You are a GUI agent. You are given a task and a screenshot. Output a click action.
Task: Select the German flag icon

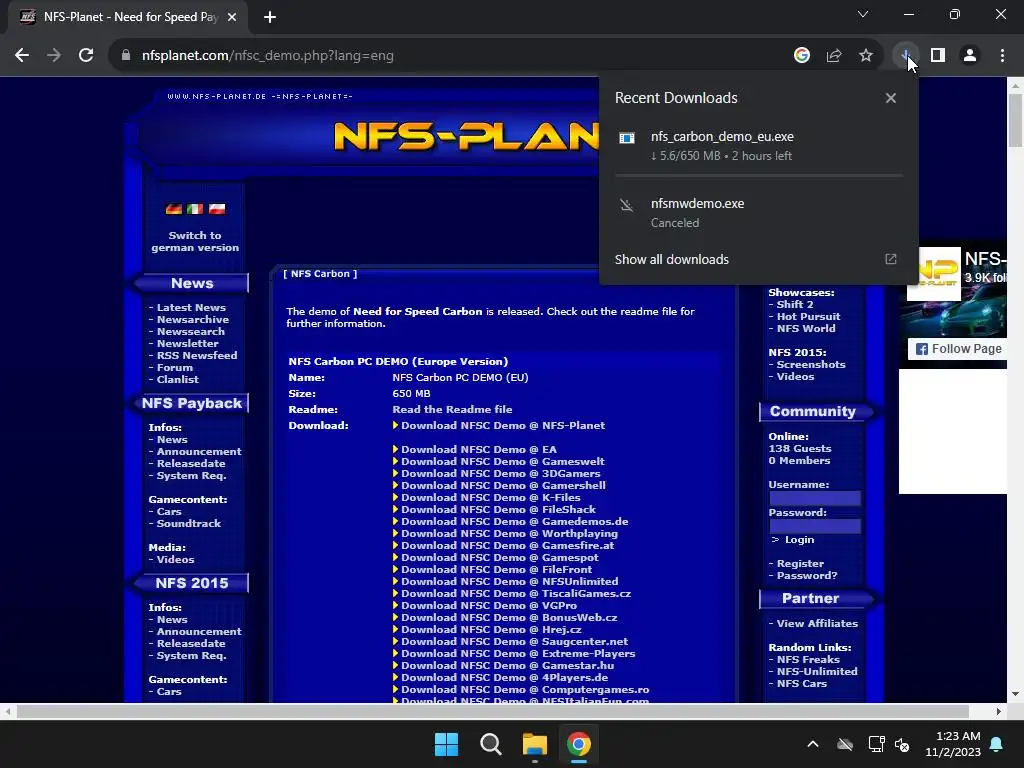point(174,209)
